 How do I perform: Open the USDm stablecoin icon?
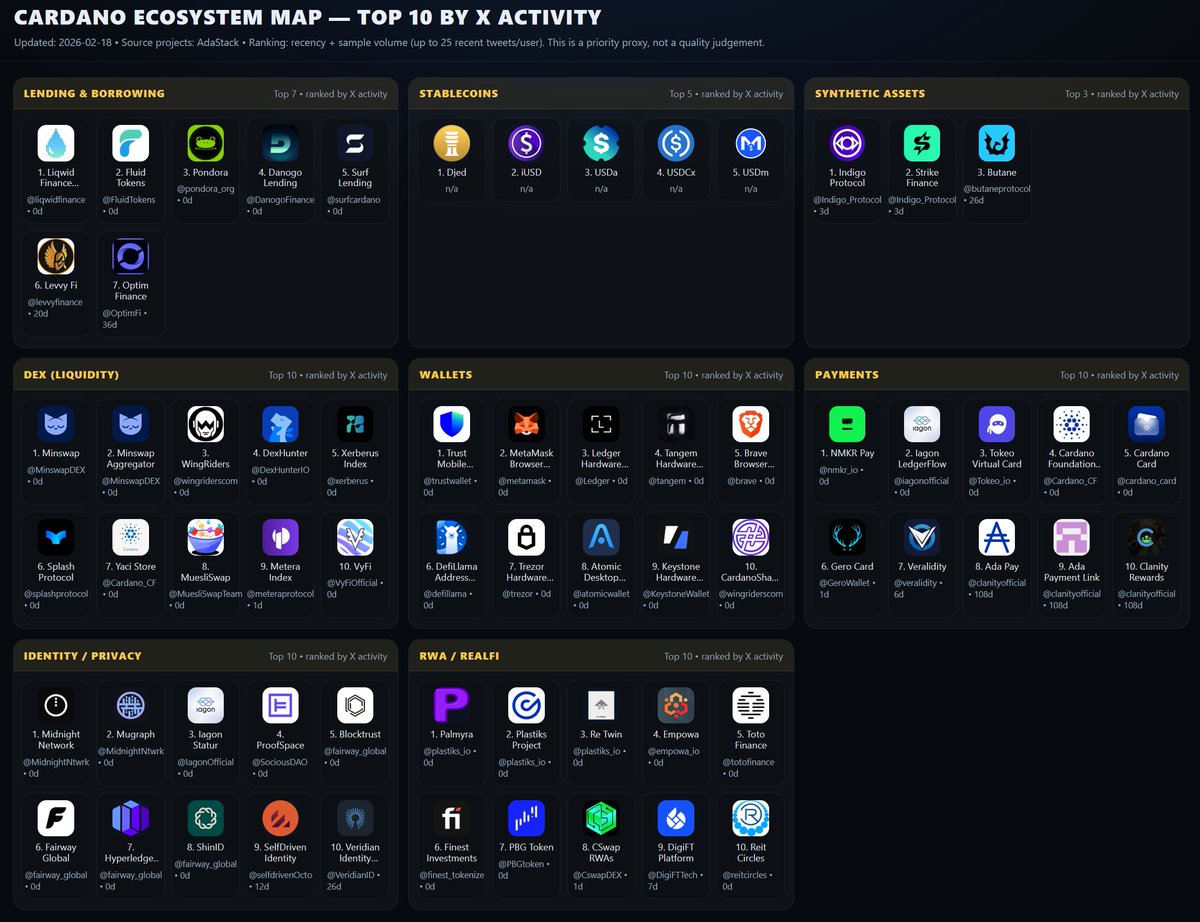[x=751, y=143]
